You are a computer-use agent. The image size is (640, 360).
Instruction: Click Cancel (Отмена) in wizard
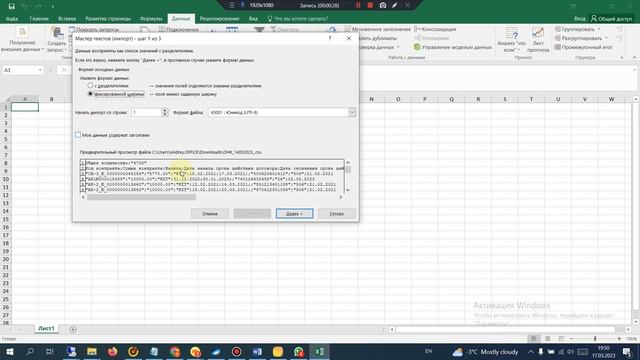(x=210, y=213)
